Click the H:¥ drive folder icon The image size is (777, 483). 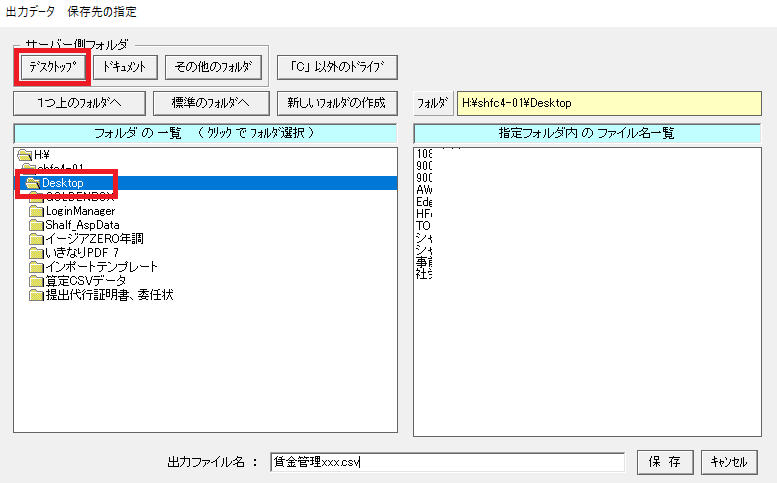click(25, 155)
